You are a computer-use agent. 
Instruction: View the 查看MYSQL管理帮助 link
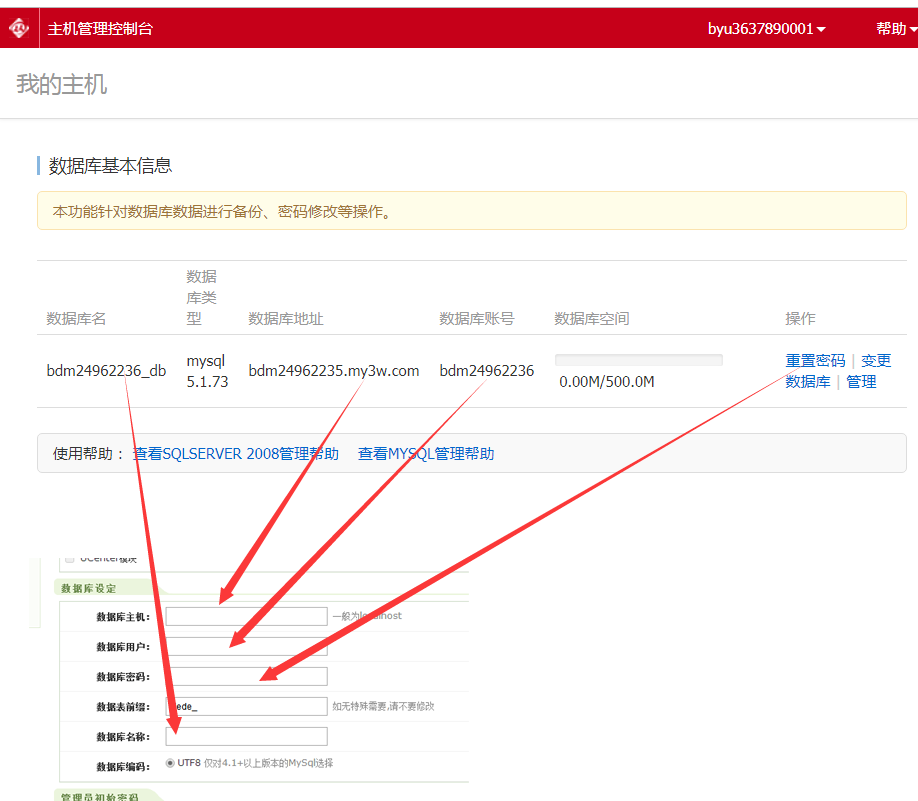pos(426,454)
